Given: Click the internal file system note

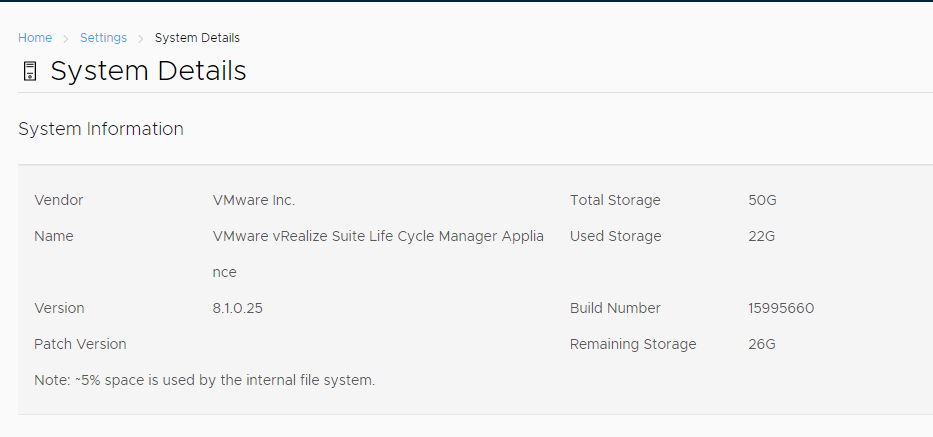Looking at the screenshot, I should [x=205, y=380].
